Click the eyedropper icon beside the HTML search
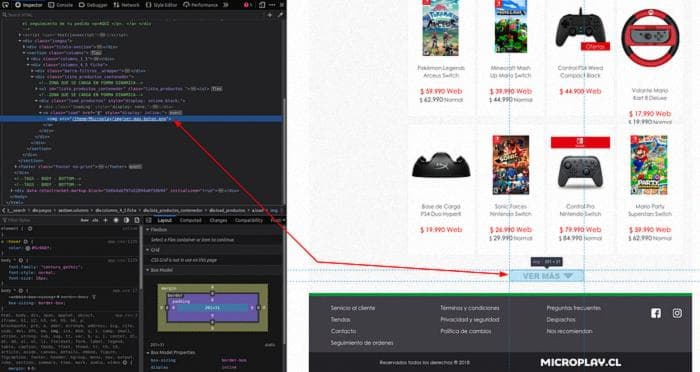The height and width of the screenshot is (372, 700). 280,15
